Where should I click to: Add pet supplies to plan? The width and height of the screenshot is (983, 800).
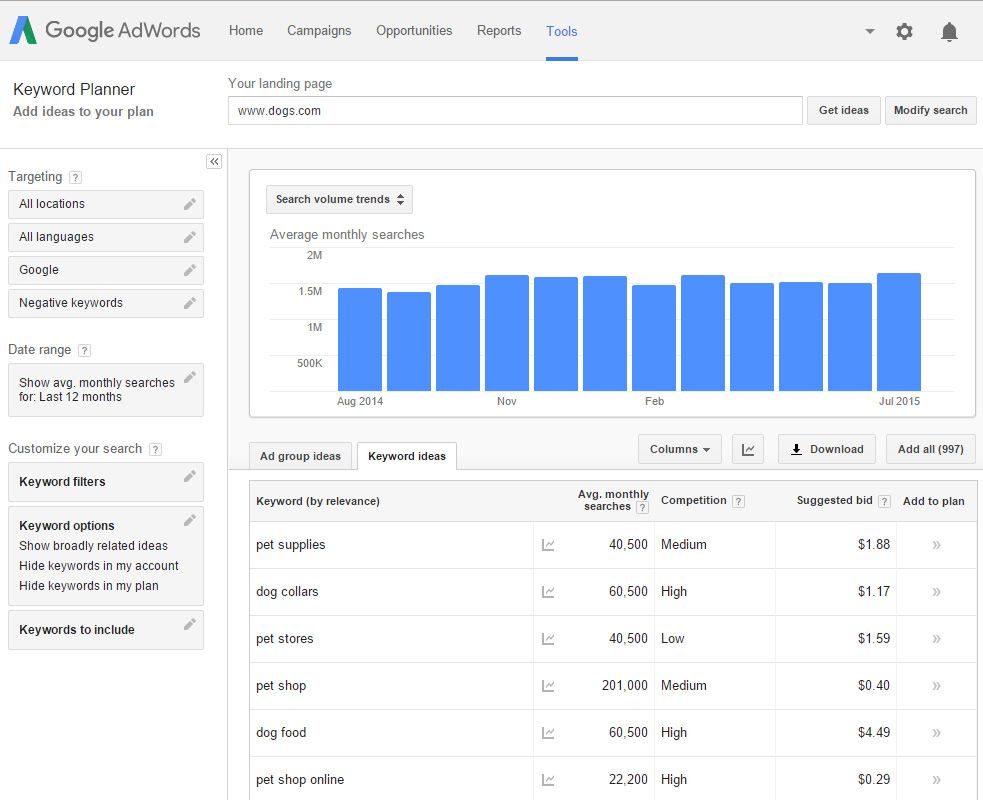tap(936, 545)
